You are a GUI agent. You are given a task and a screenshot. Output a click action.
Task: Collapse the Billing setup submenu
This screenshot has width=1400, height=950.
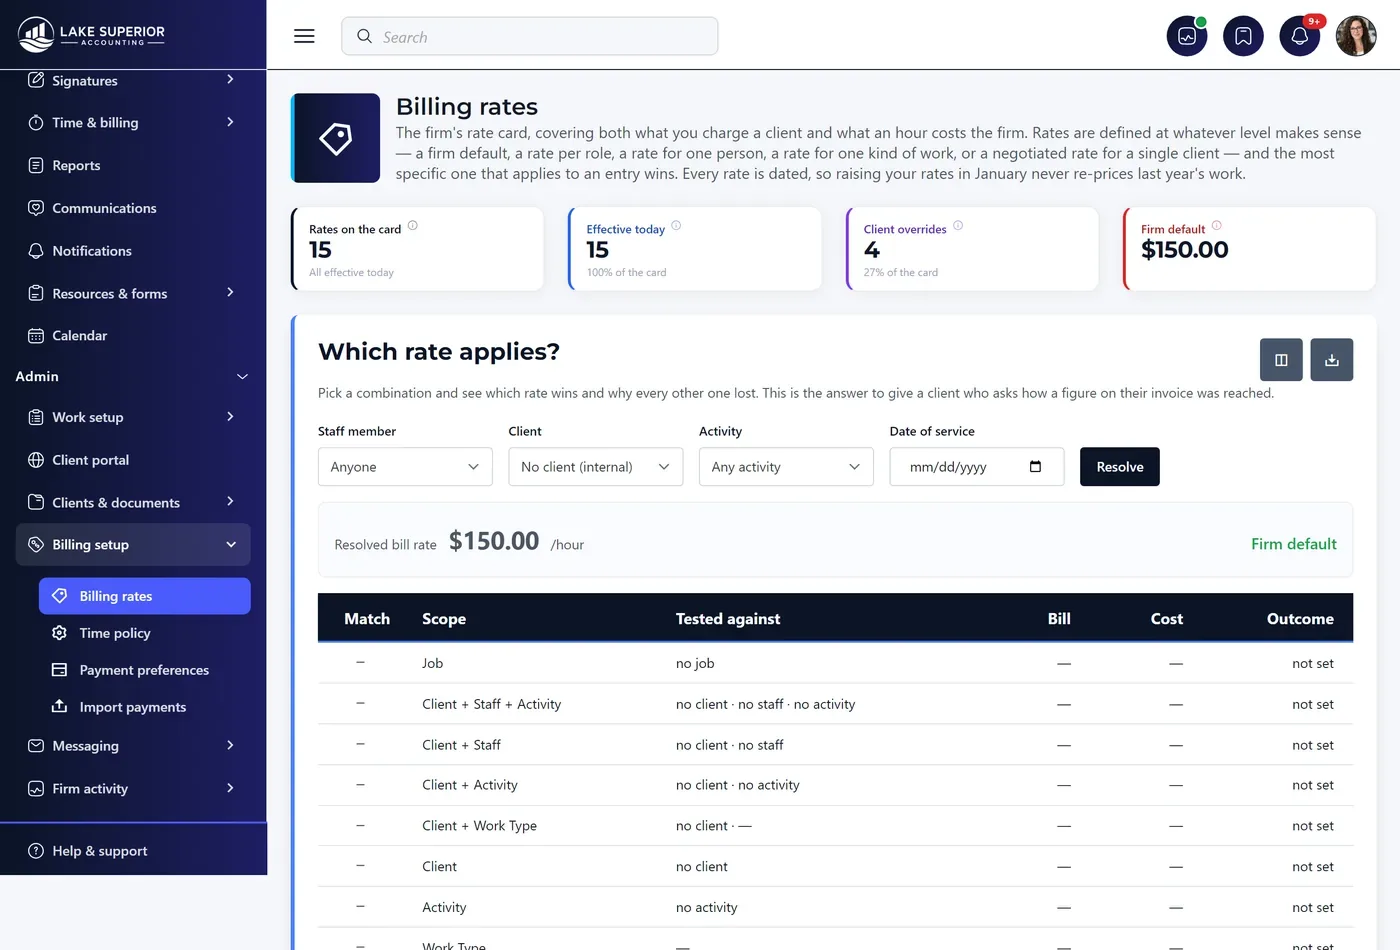point(231,545)
